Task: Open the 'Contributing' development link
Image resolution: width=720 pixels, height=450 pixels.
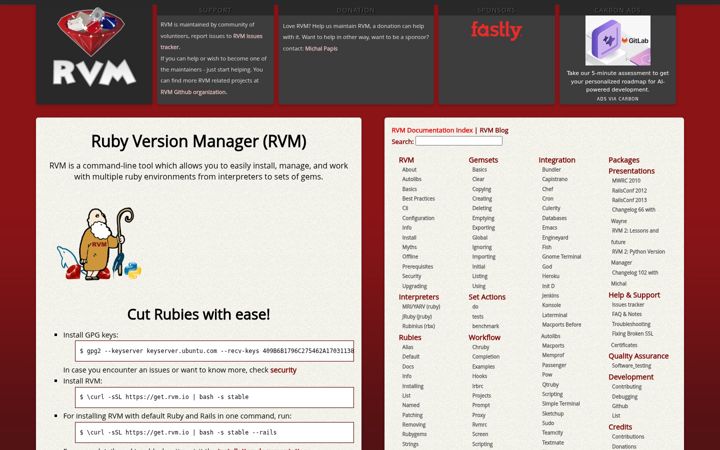Action: [626, 387]
